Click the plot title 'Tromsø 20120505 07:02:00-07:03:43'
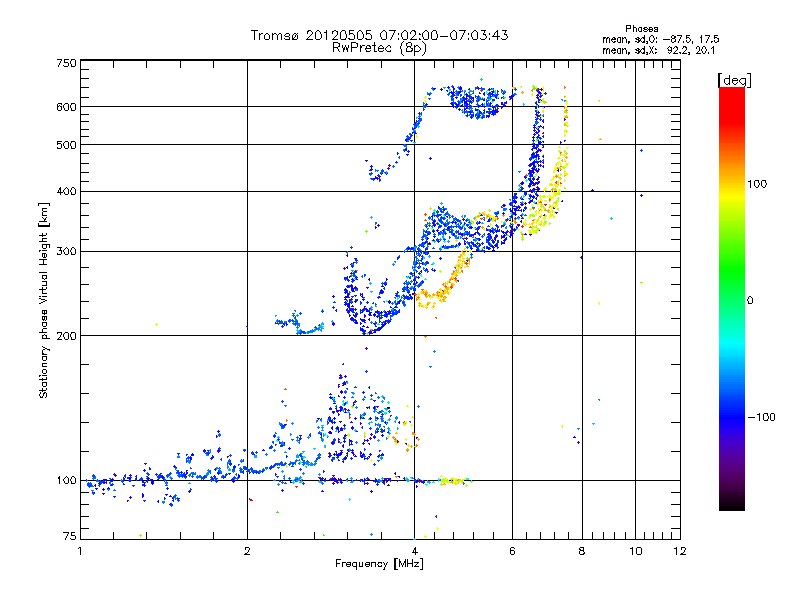This screenshot has width=800, height=600. point(379,35)
